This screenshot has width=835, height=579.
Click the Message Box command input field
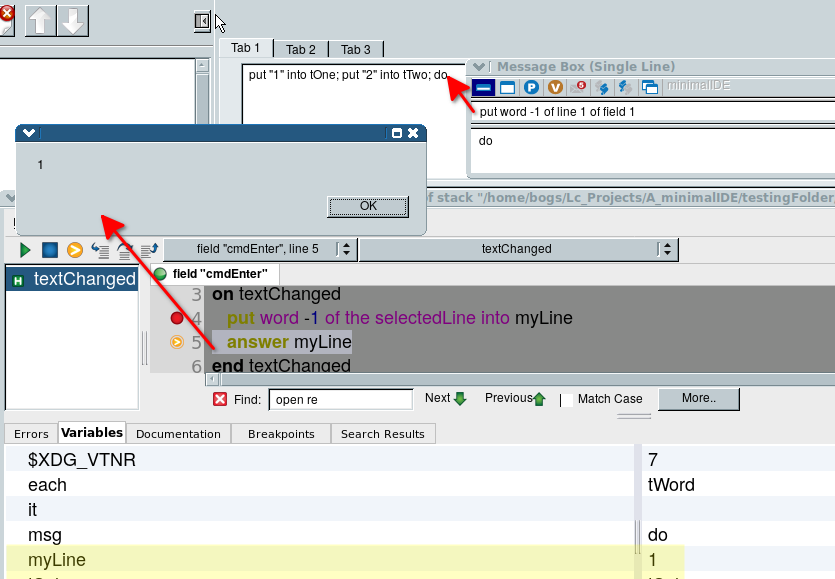point(653,112)
